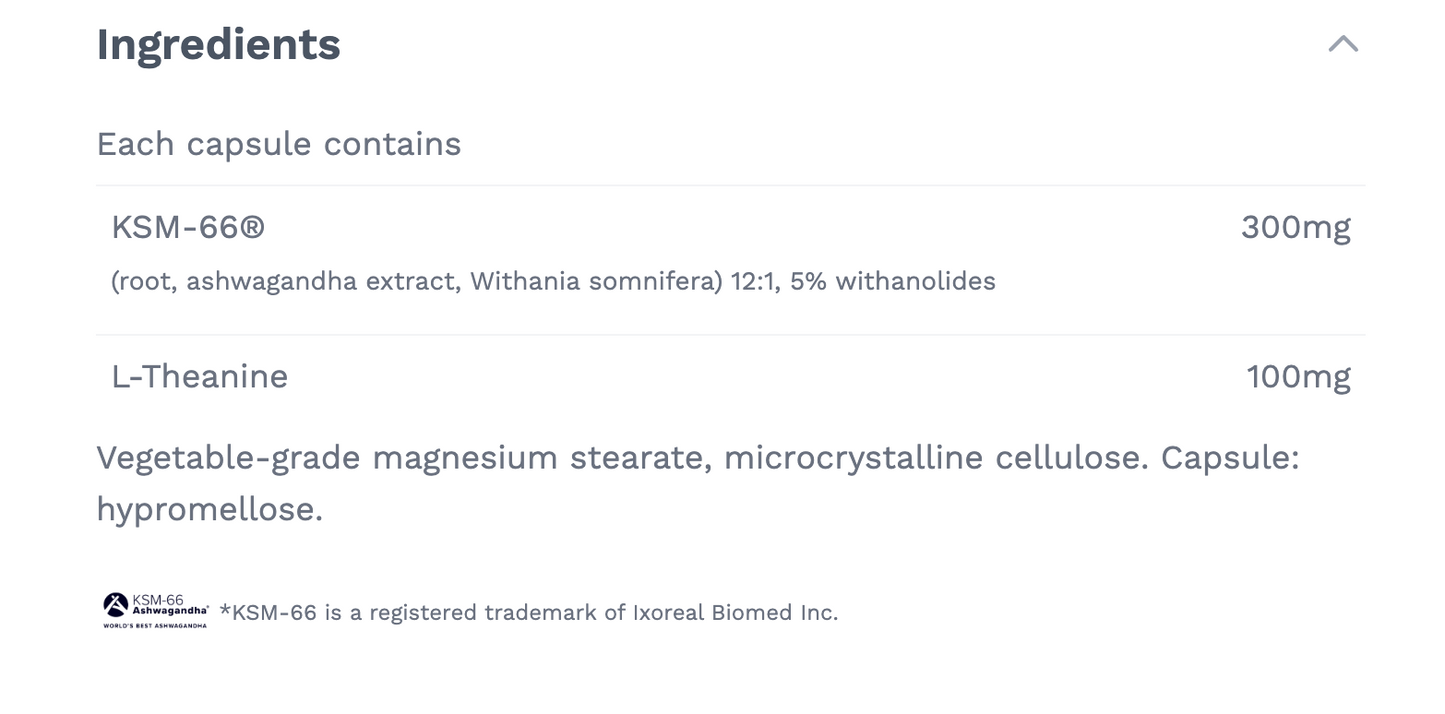Select the 'Each capsule contains' label
The image size is (1445, 714).
(278, 144)
